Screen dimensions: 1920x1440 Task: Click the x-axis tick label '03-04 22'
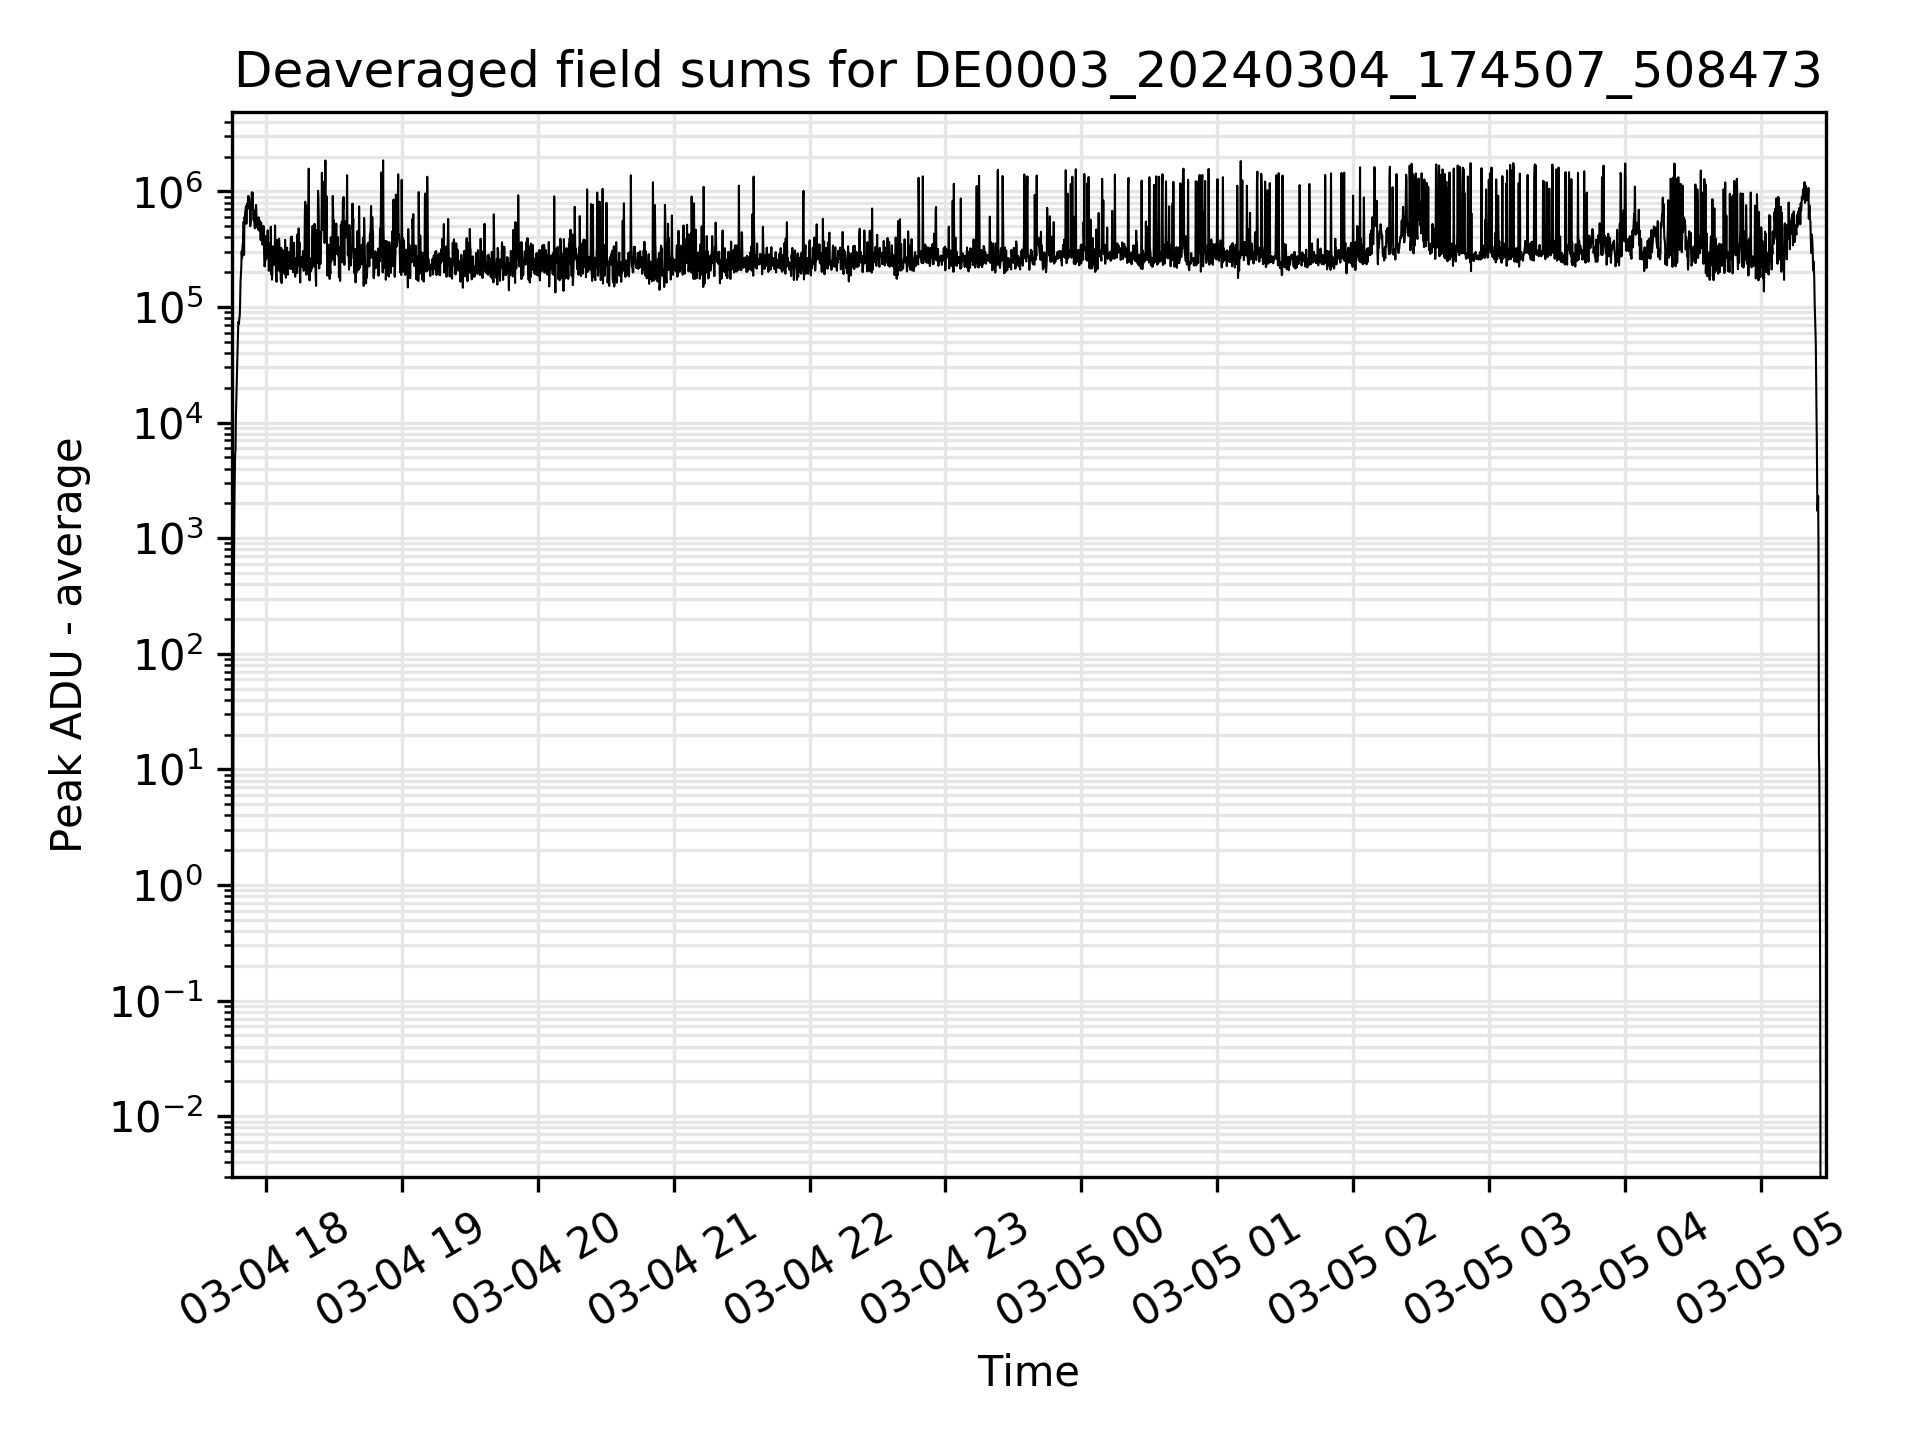tap(810, 1270)
